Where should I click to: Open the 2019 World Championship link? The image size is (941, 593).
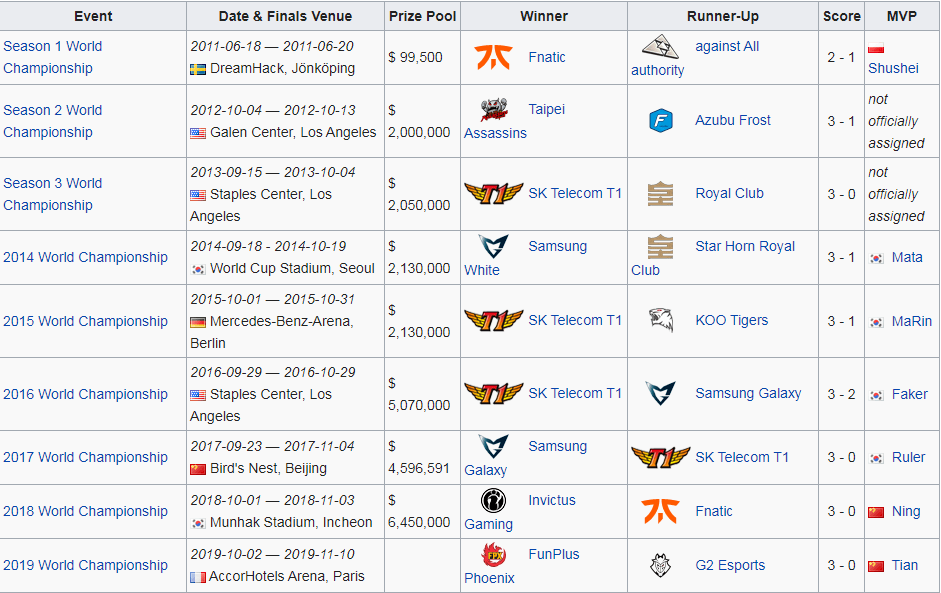pos(85,565)
